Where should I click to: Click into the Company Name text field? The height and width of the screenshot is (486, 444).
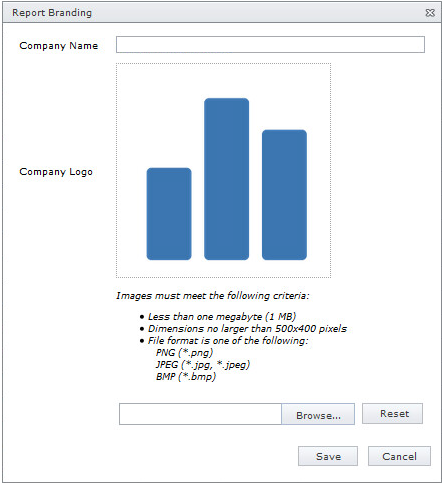coord(270,45)
